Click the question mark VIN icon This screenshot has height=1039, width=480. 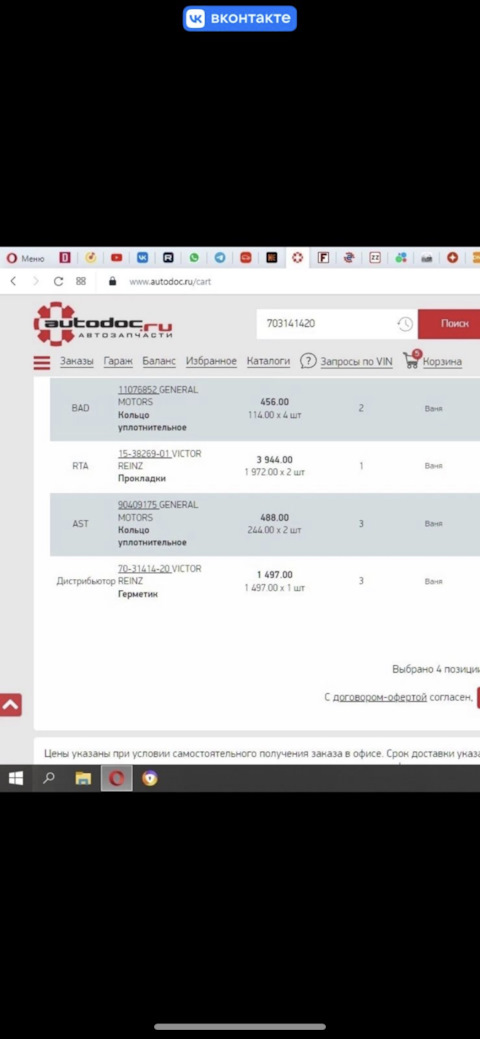[308, 361]
